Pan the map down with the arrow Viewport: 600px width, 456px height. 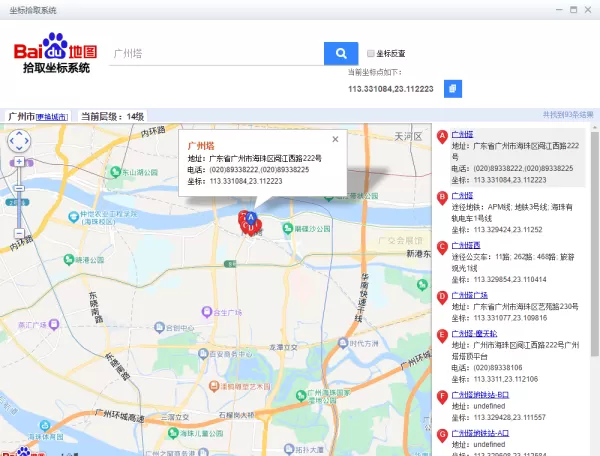click(19, 148)
